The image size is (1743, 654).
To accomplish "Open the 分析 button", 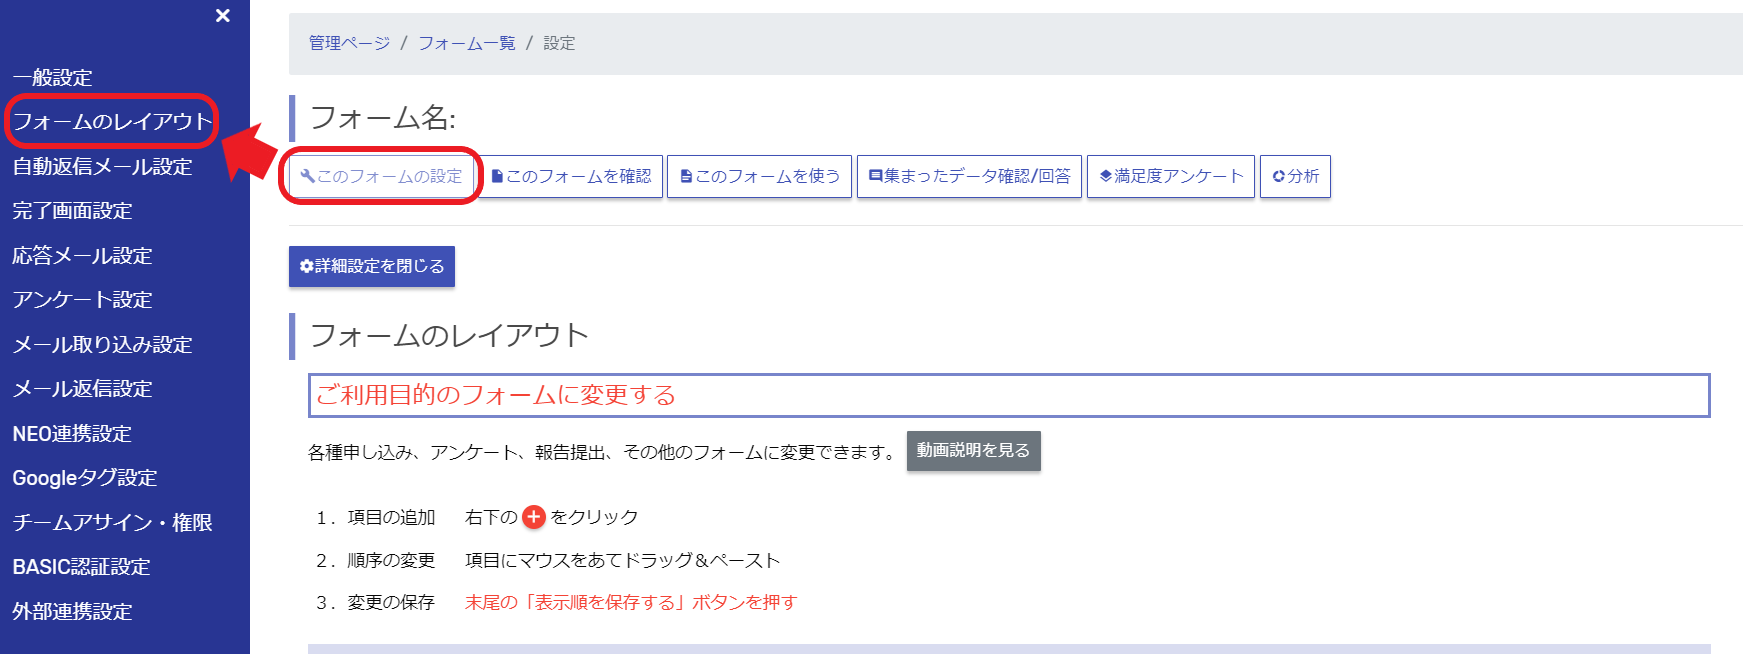I will point(1295,176).
